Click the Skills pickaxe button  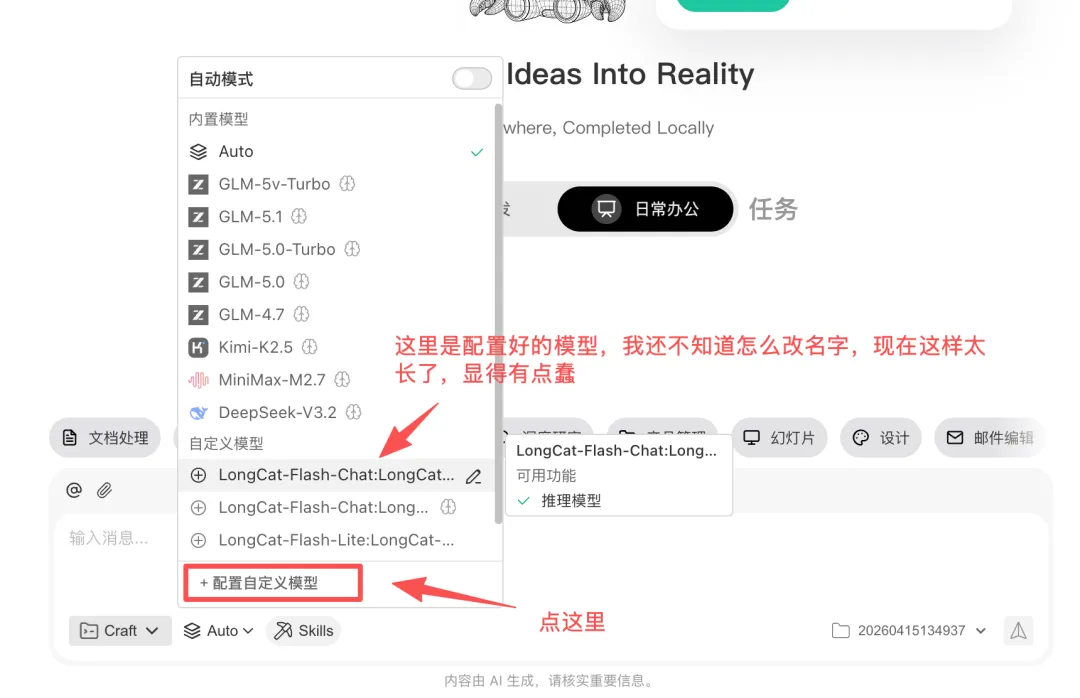click(x=304, y=630)
